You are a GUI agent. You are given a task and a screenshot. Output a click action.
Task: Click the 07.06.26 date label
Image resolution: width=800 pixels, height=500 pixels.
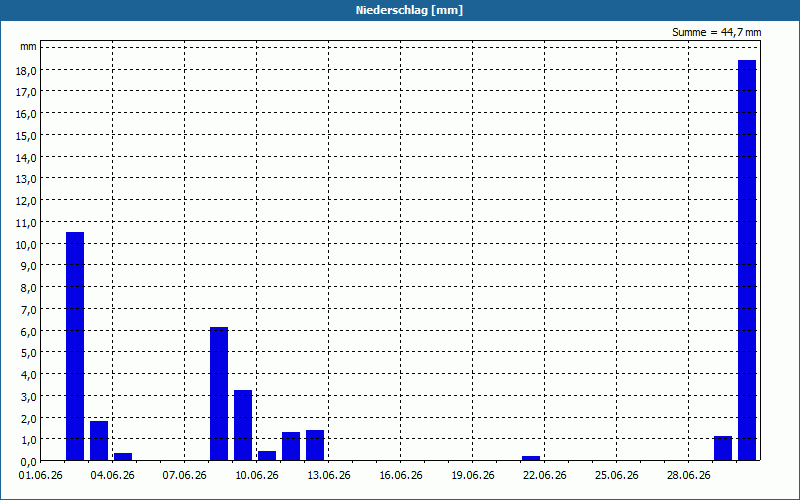pos(184,476)
